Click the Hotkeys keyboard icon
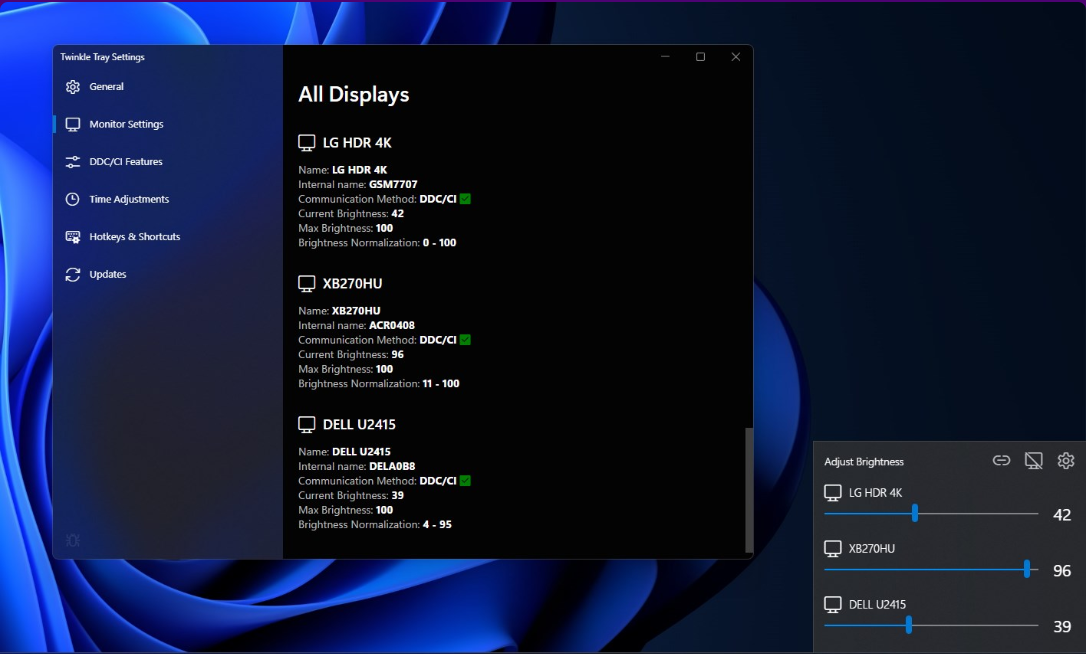Screen dimensions: 1086x654 click(x=73, y=236)
